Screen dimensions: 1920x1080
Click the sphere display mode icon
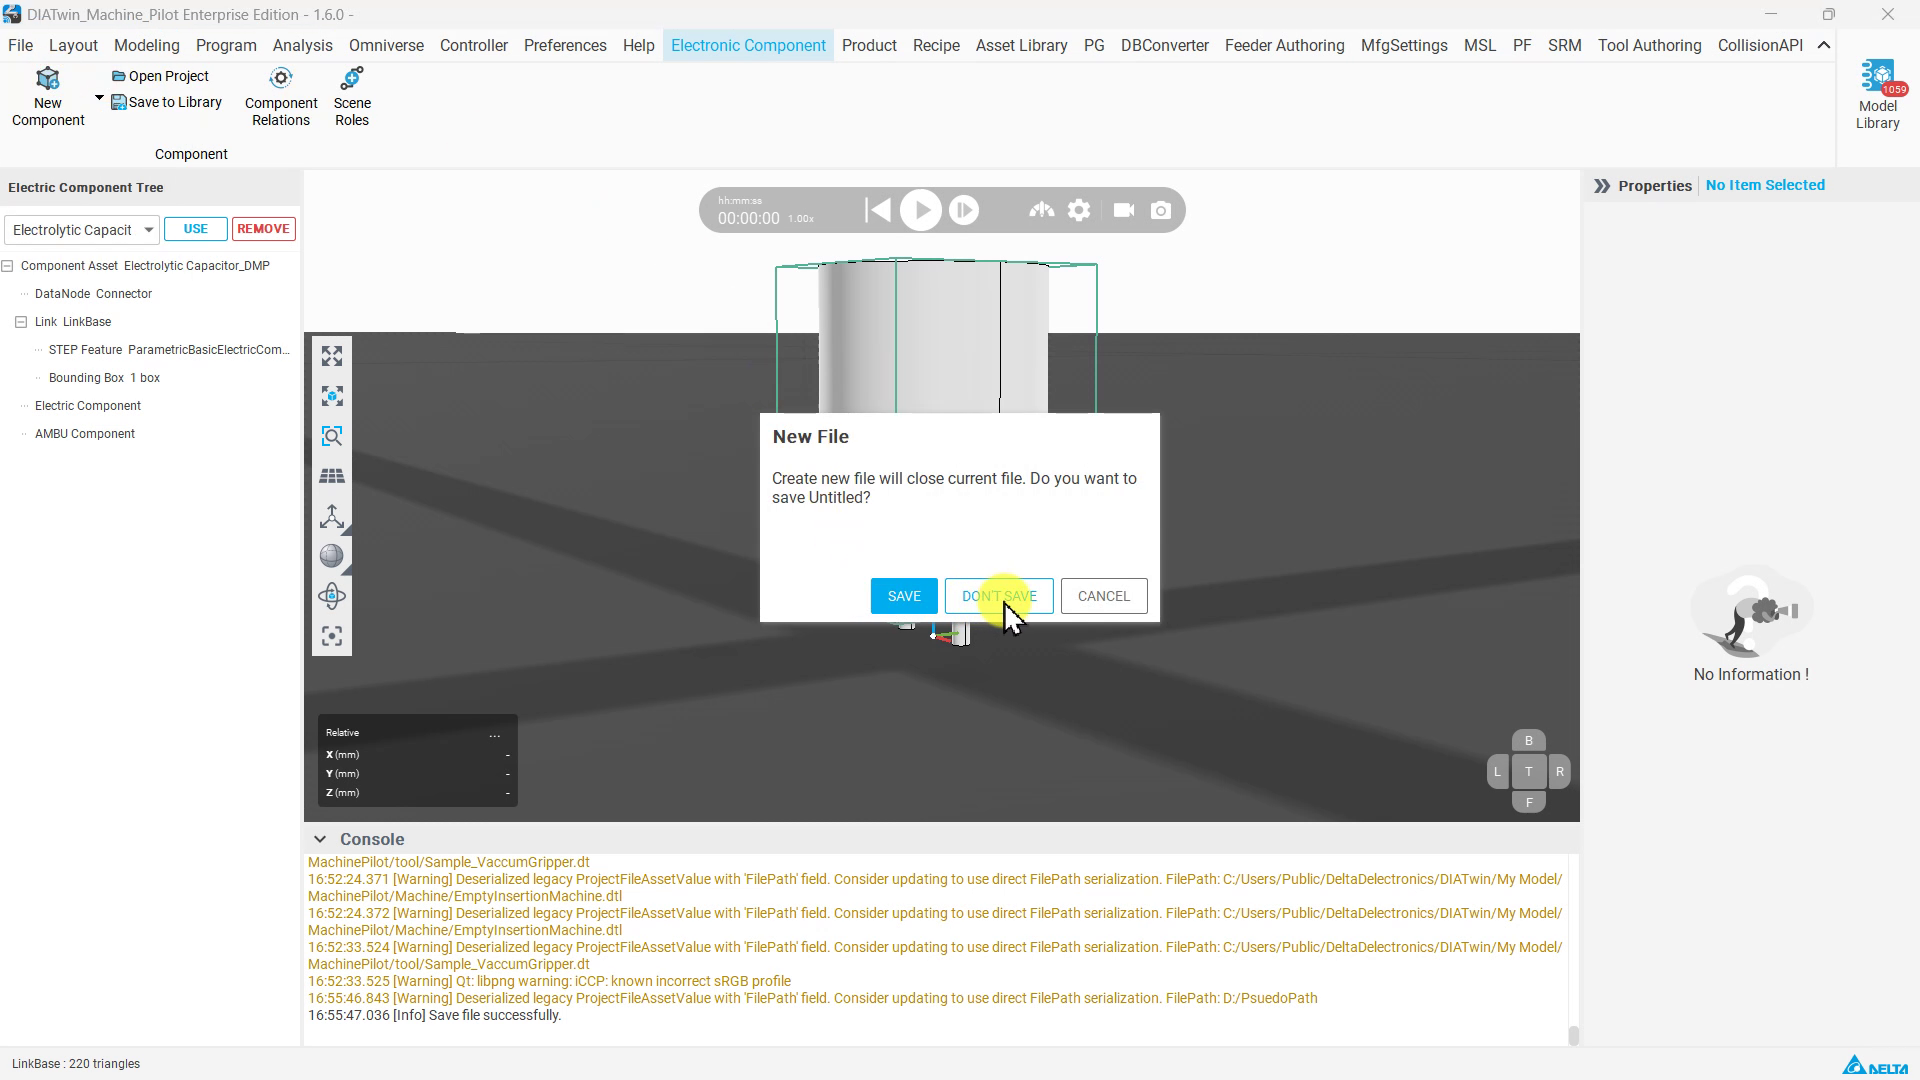click(x=332, y=557)
